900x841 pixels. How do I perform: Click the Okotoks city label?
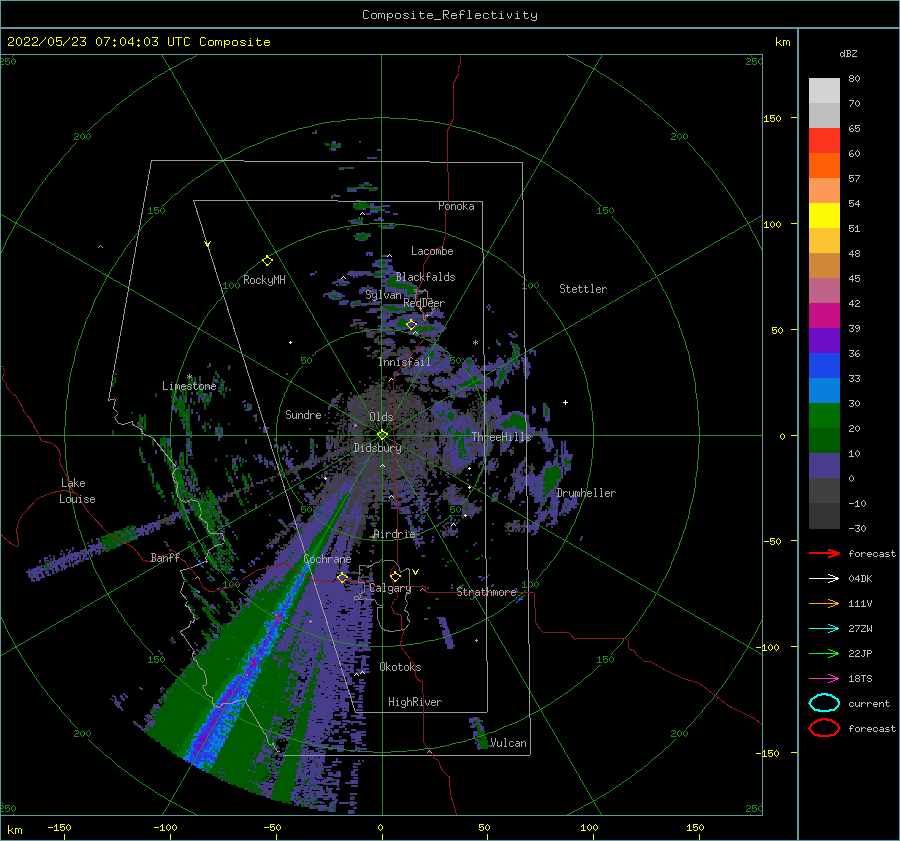[x=400, y=667]
